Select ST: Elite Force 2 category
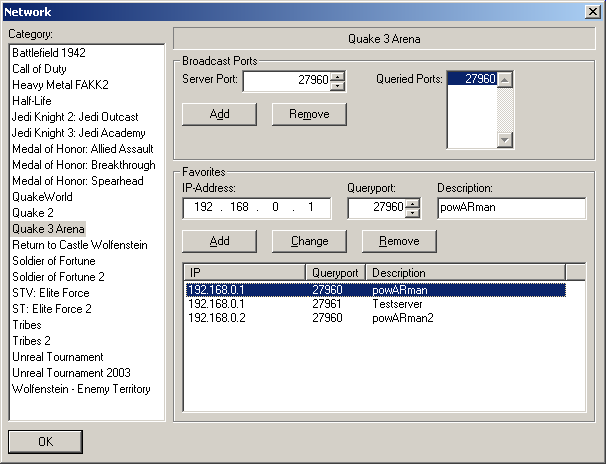606x464 pixels. pyautogui.click(x=52, y=309)
